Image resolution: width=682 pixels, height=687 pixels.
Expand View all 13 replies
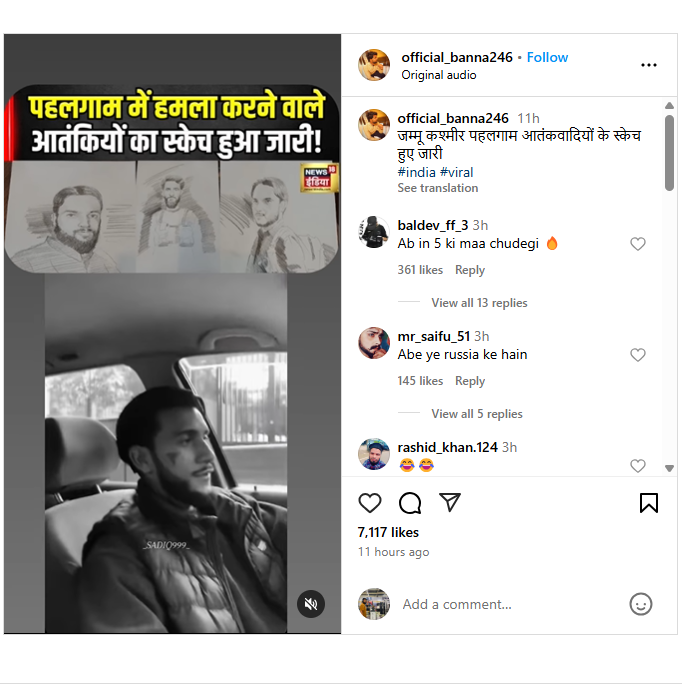479,303
